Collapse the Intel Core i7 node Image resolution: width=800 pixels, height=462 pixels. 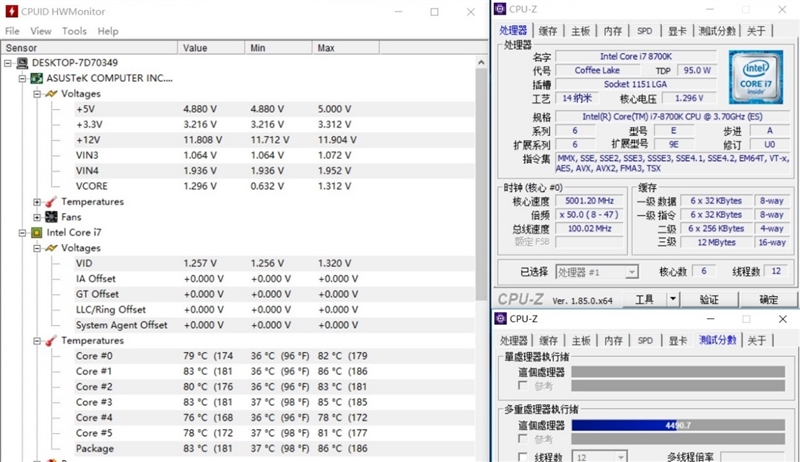(x=22, y=233)
